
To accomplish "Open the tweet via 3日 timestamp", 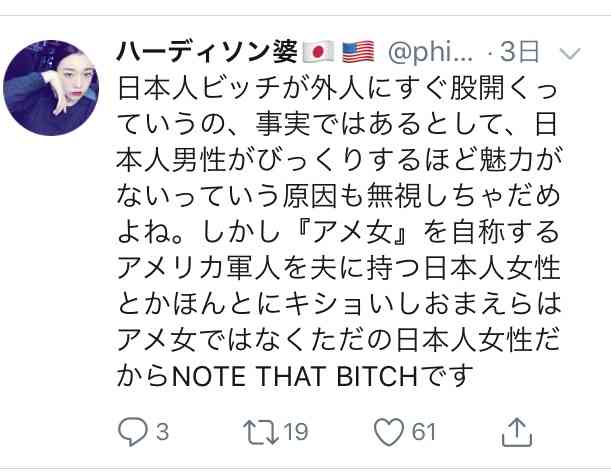I will pos(521,49).
